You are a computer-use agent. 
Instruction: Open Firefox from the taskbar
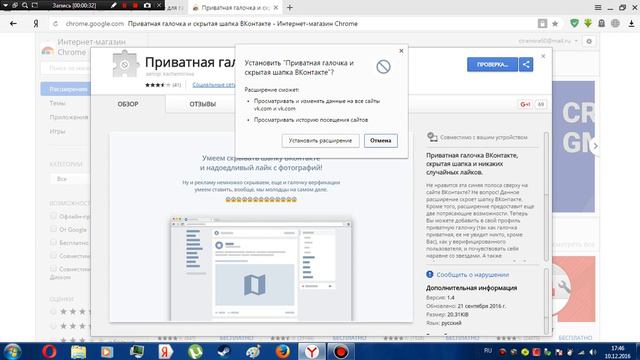[x=282, y=351]
